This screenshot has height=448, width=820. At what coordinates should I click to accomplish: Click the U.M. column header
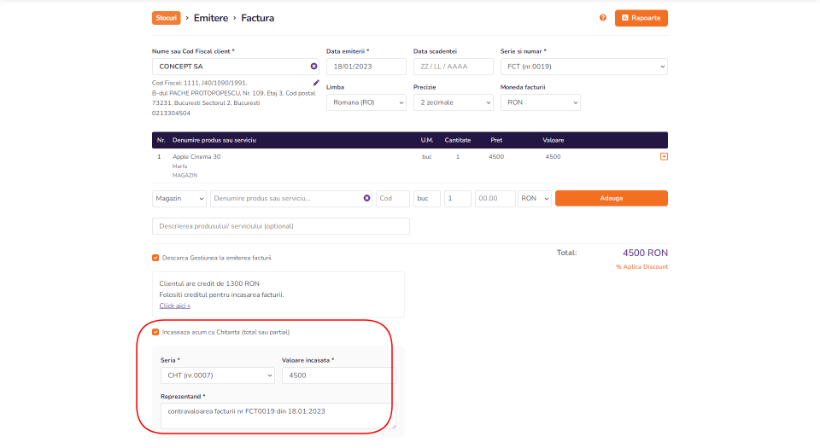pos(427,140)
